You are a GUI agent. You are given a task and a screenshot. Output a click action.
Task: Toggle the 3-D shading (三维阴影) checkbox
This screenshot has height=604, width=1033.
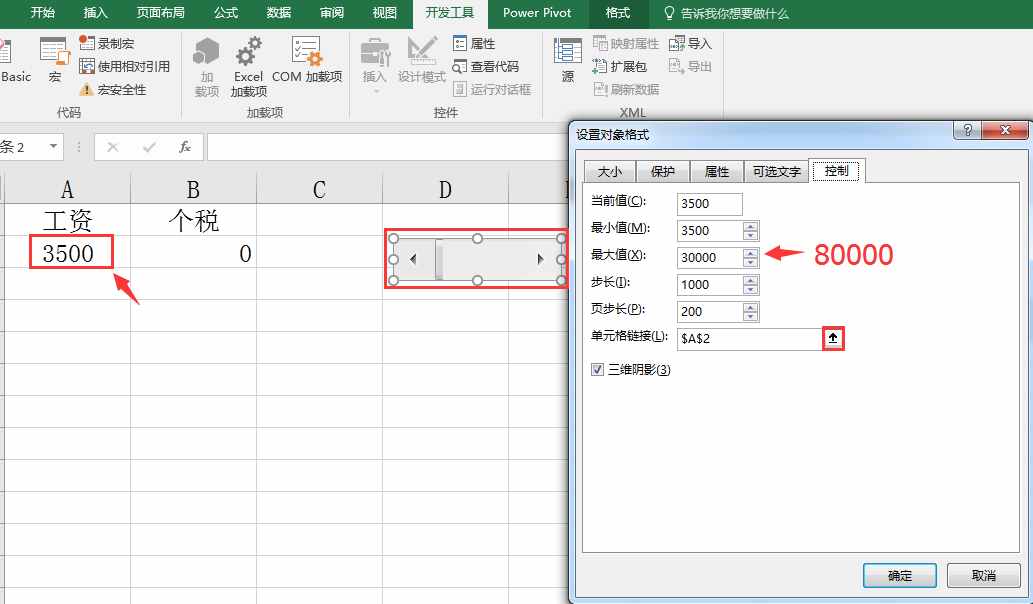tap(597, 370)
